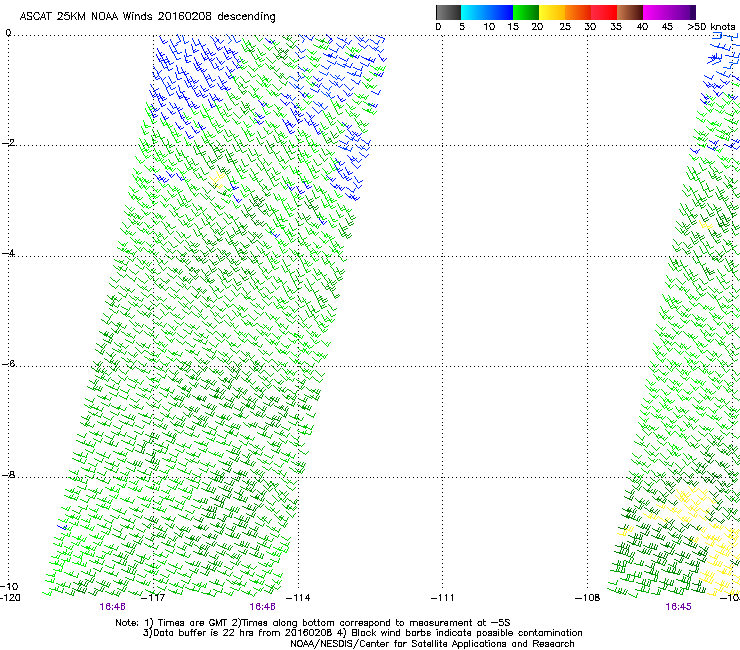Click the '16:46' time label left of -114
The height and width of the screenshot is (650, 740).
pos(262,607)
